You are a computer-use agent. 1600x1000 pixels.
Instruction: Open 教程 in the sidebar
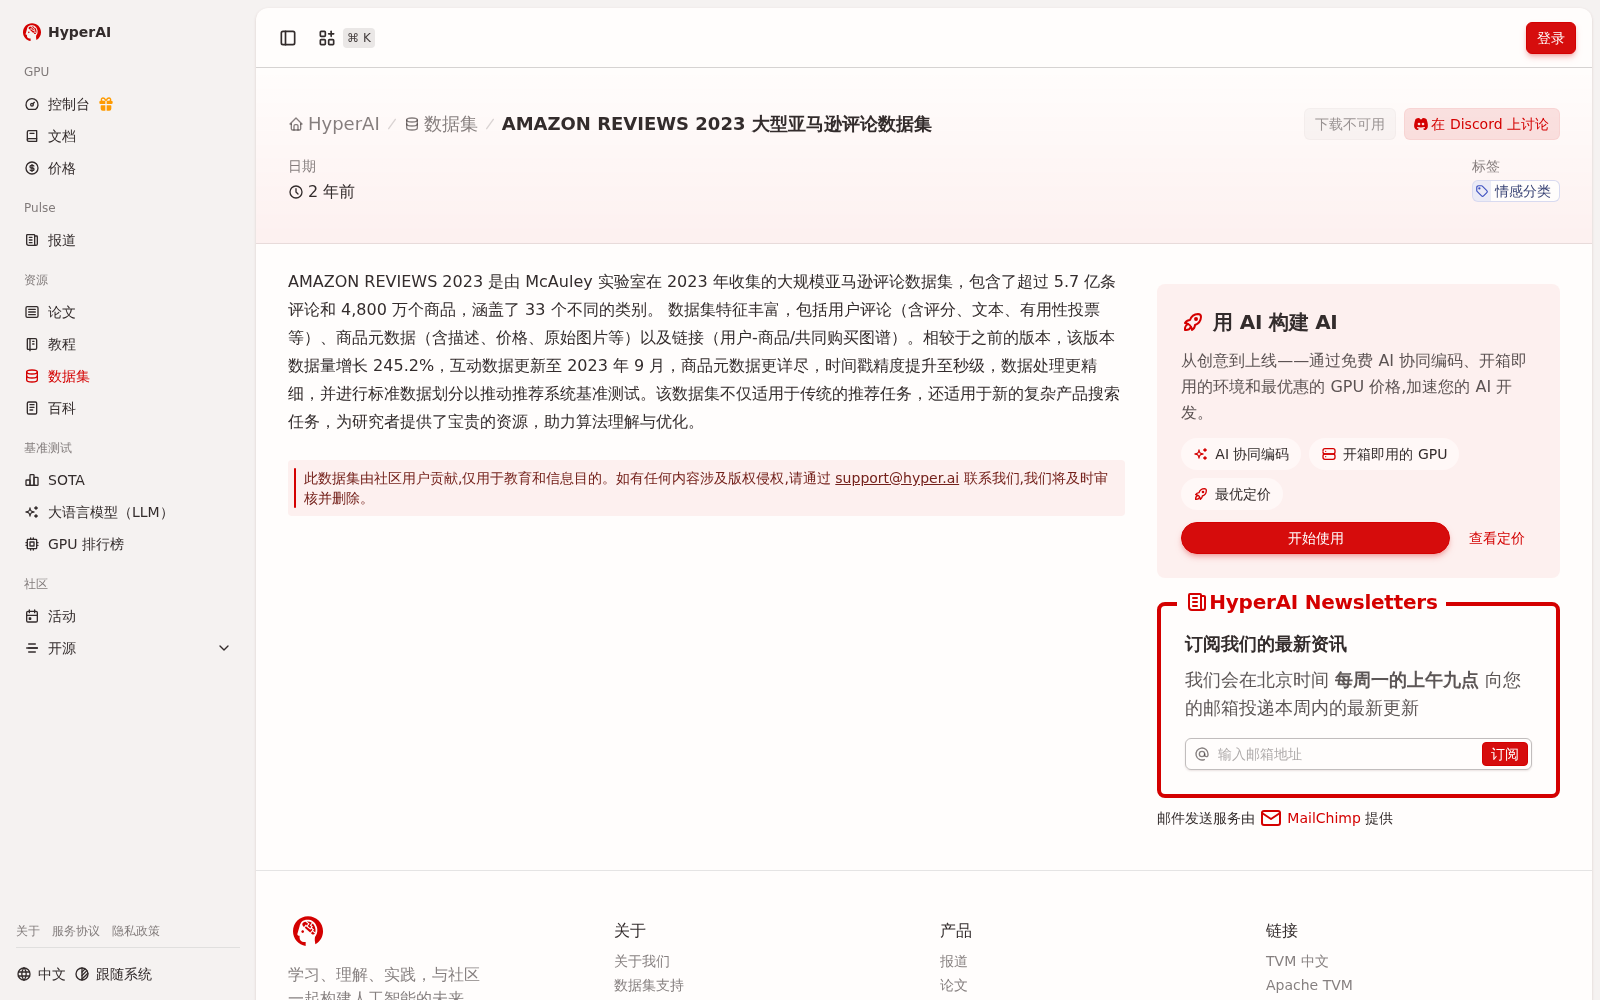62,344
